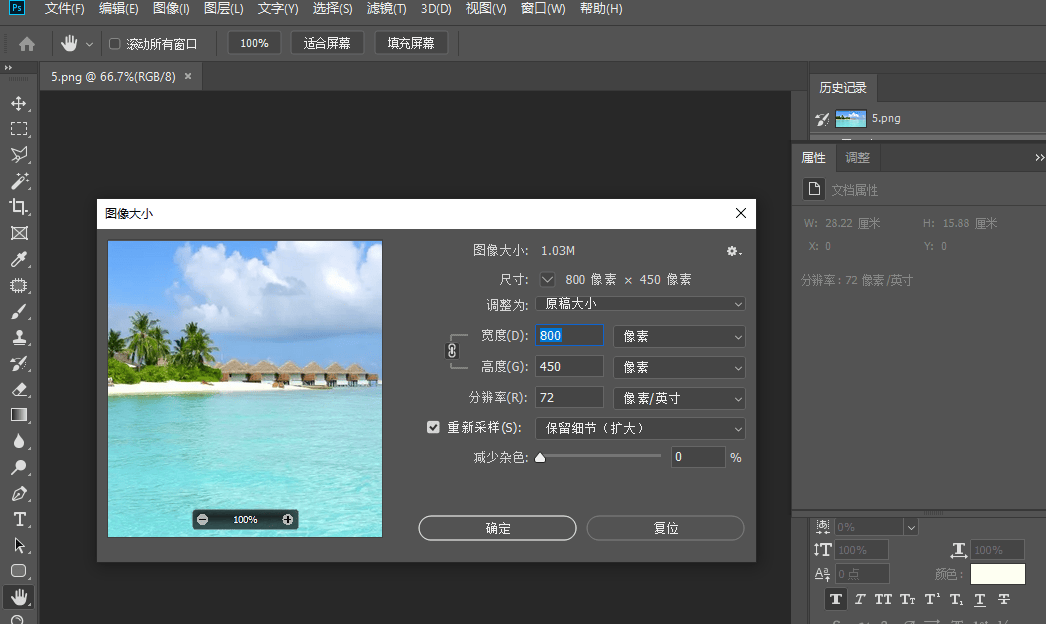Select the Horizontal Type tool
Screen dimensions: 1046x624
(x=18, y=519)
